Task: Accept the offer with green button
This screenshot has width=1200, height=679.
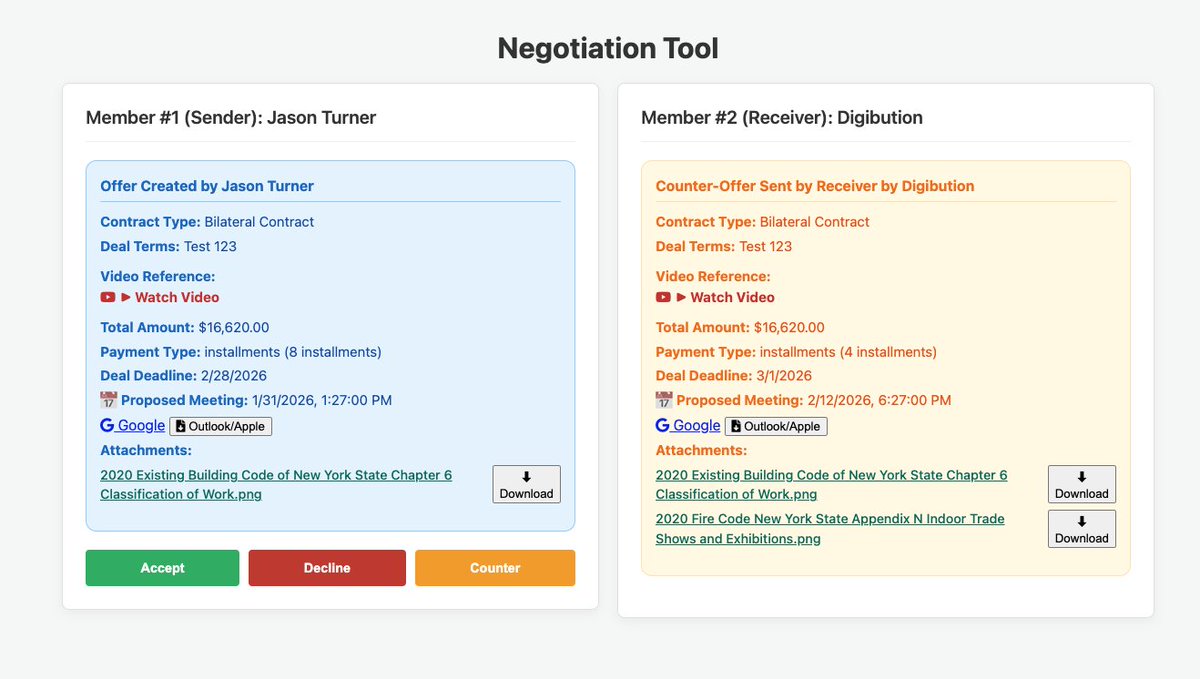Action: click(162, 568)
